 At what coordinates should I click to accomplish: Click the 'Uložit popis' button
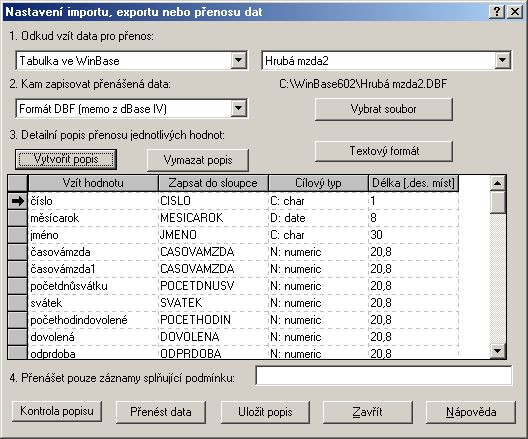265,412
